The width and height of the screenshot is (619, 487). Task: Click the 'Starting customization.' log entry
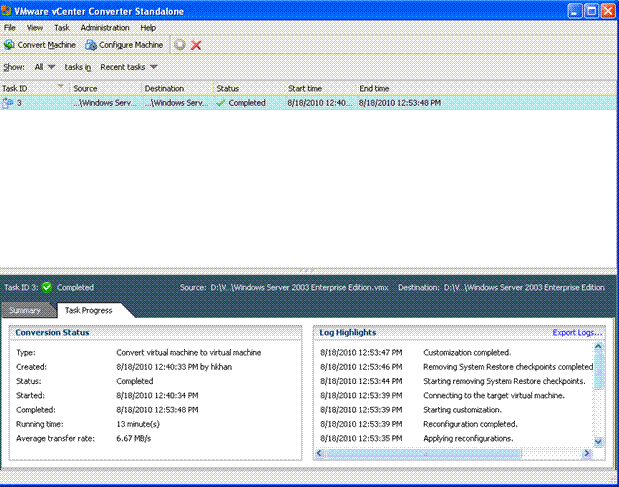[x=462, y=410]
